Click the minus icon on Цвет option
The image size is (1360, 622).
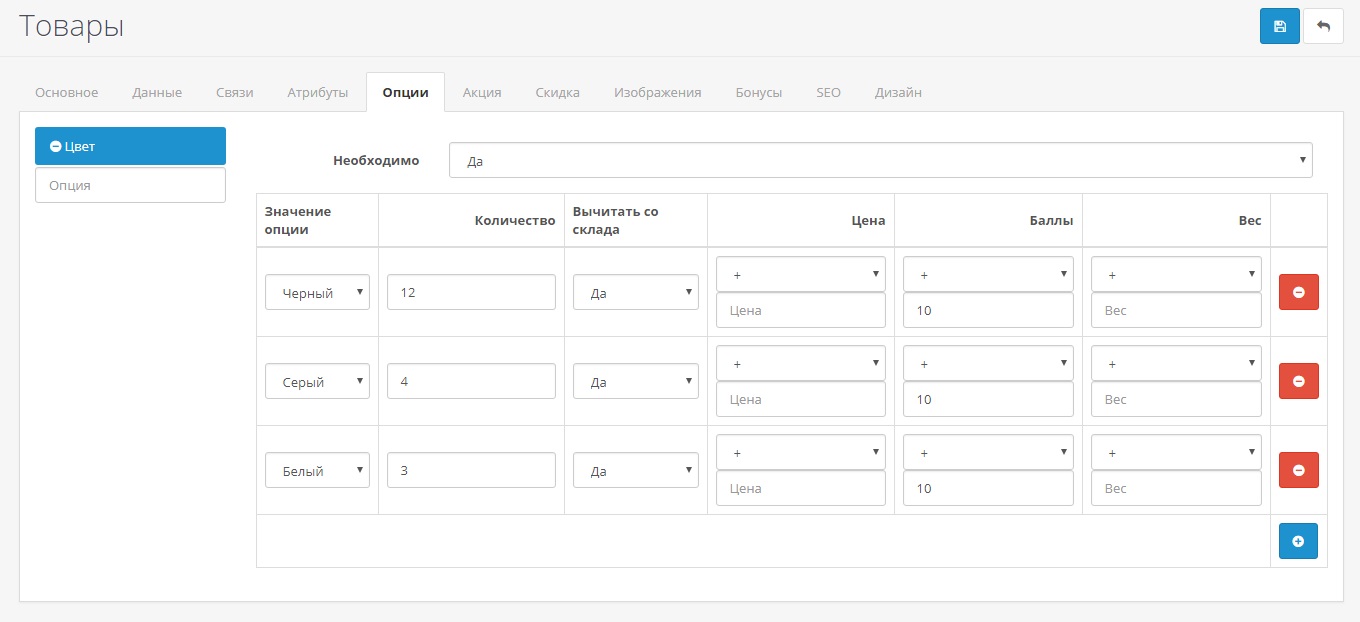(x=56, y=146)
